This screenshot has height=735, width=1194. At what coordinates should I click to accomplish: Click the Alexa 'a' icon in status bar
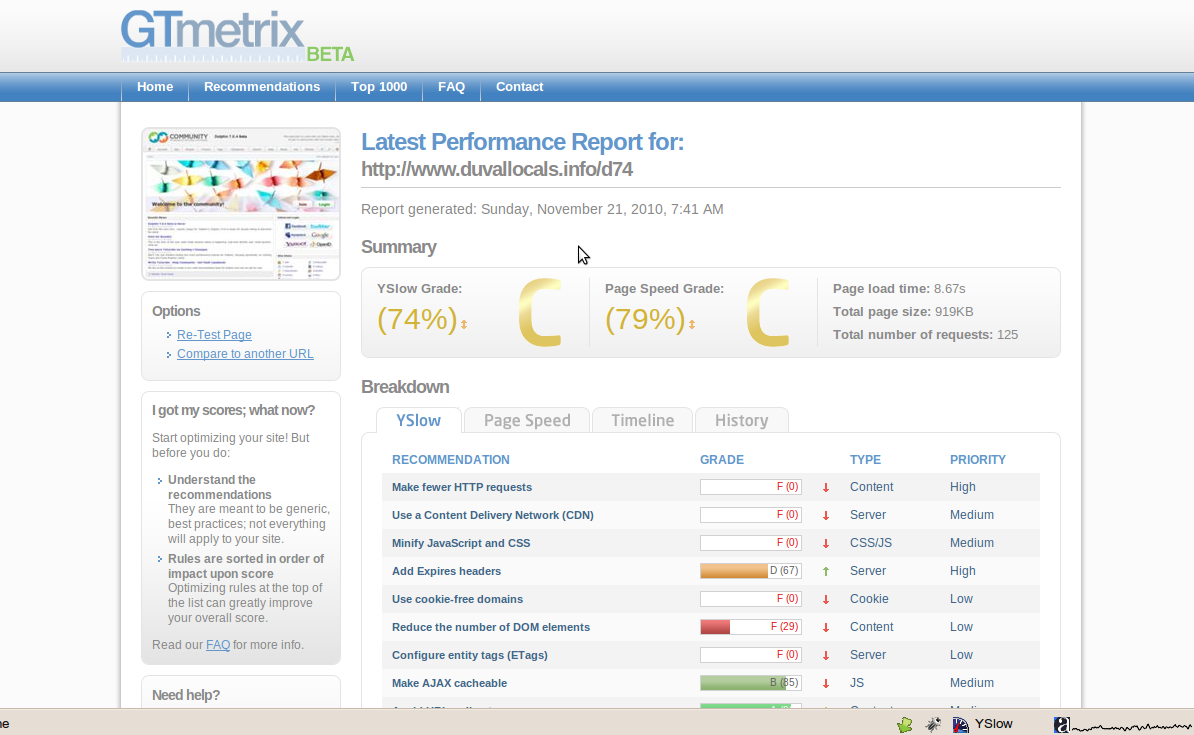tap(1062, 724)
